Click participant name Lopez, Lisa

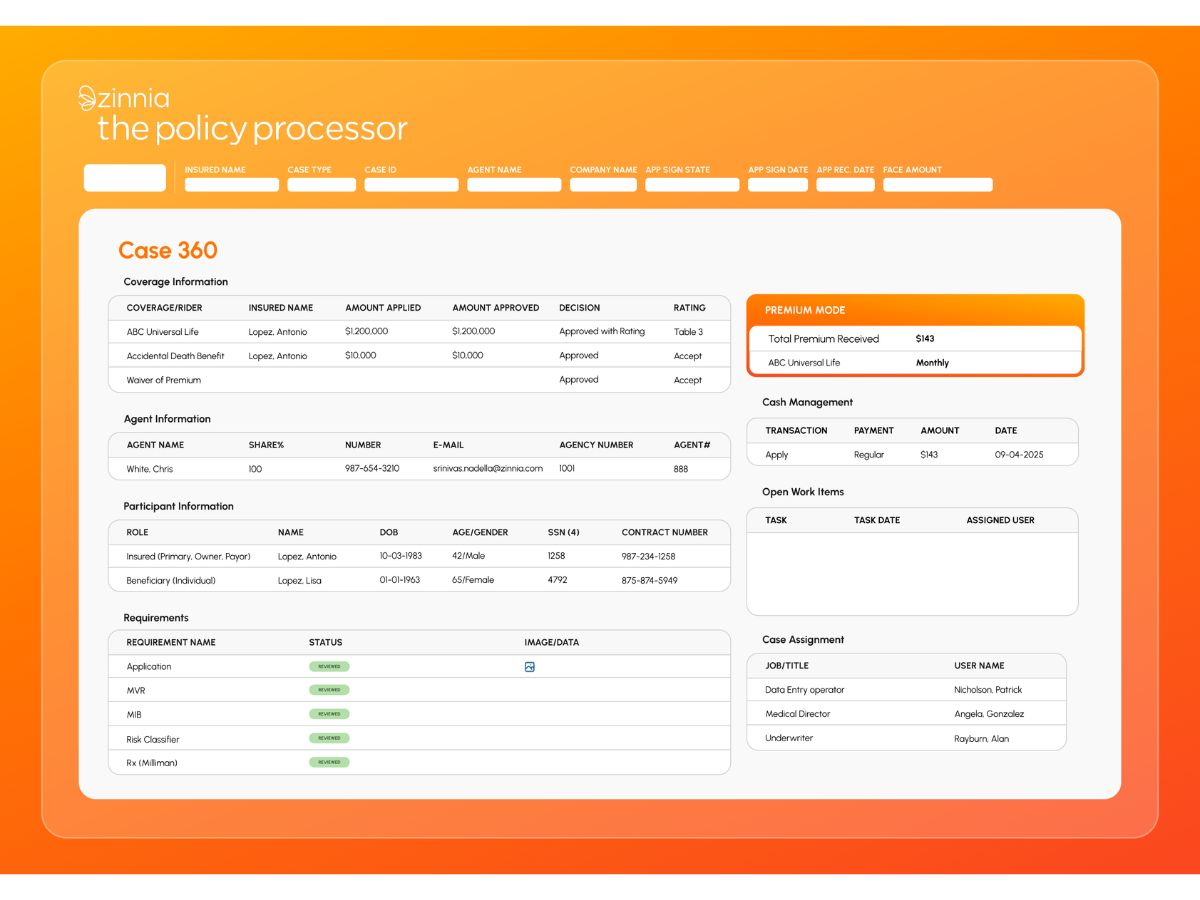coord(301,581)
